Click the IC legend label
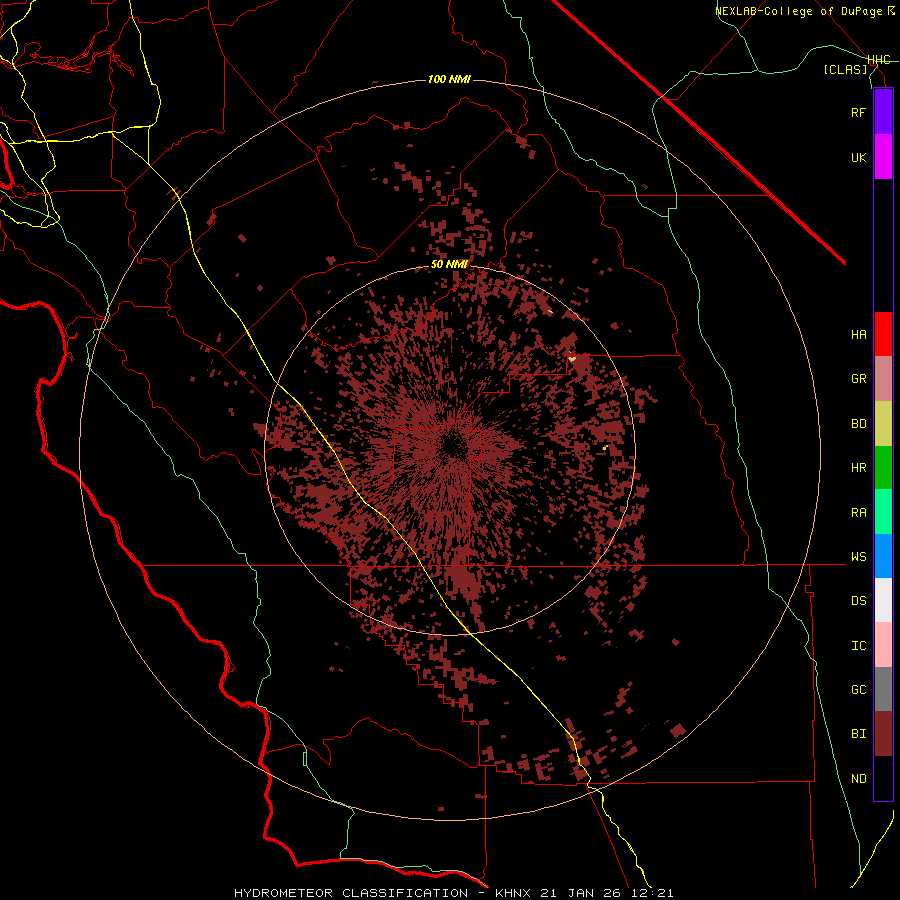 click(858, 646)
